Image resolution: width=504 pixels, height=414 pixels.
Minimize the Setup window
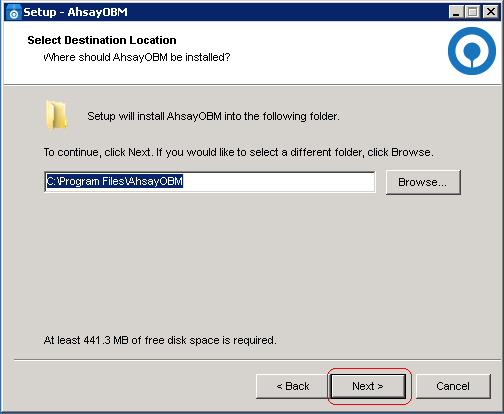click(456, 12)
